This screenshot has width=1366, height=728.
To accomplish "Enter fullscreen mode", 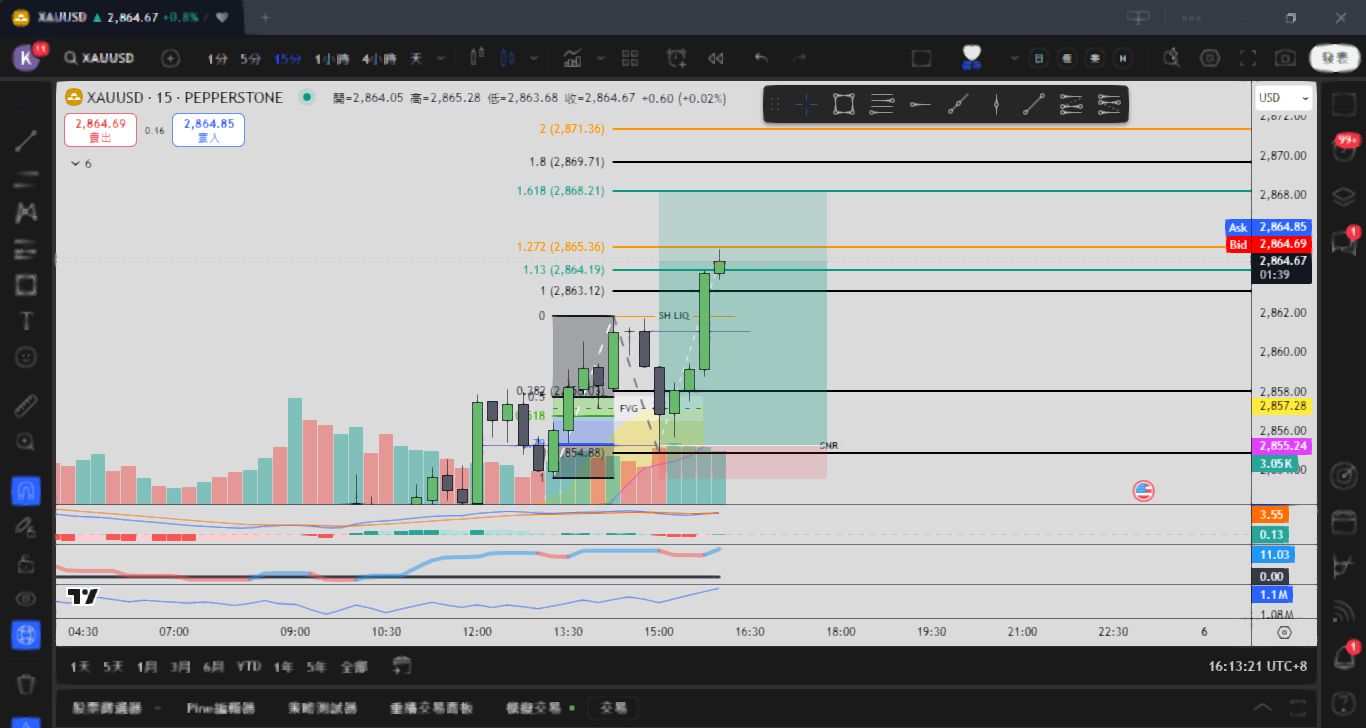I will [x=1248, y=58].
